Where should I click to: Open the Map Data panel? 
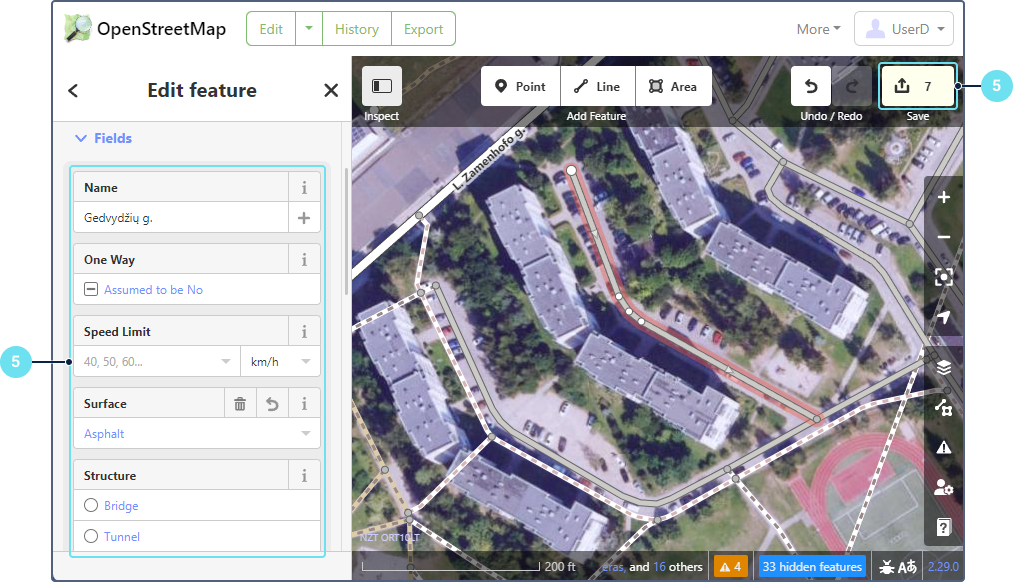click(x=944, y=407)
